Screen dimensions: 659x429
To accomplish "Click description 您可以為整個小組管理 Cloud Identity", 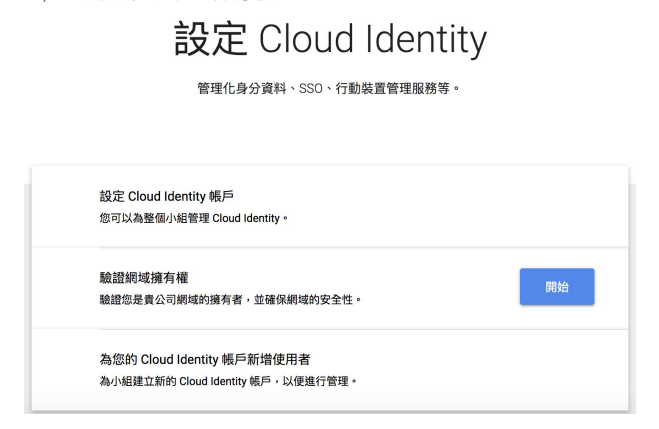I will 194,218.
